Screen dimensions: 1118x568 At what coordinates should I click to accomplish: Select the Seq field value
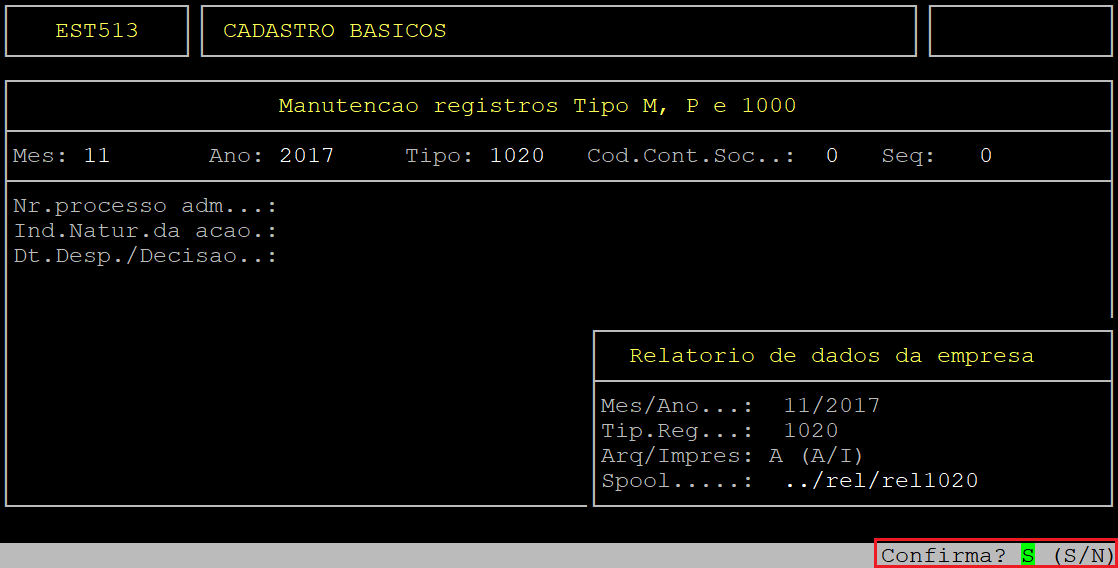click(985, 156)
